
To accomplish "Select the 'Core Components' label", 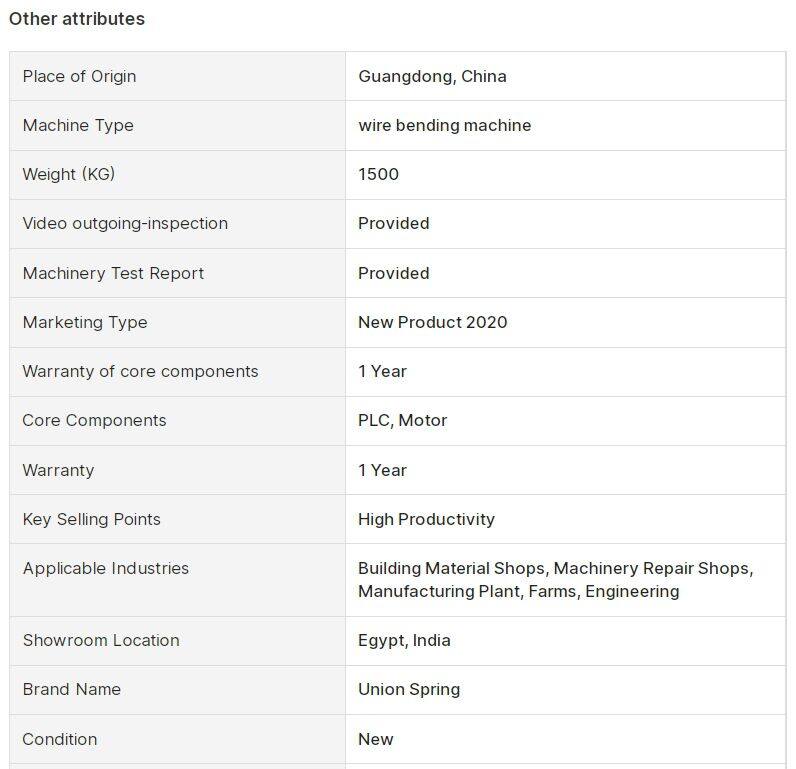I will click(x=94, y=420).
